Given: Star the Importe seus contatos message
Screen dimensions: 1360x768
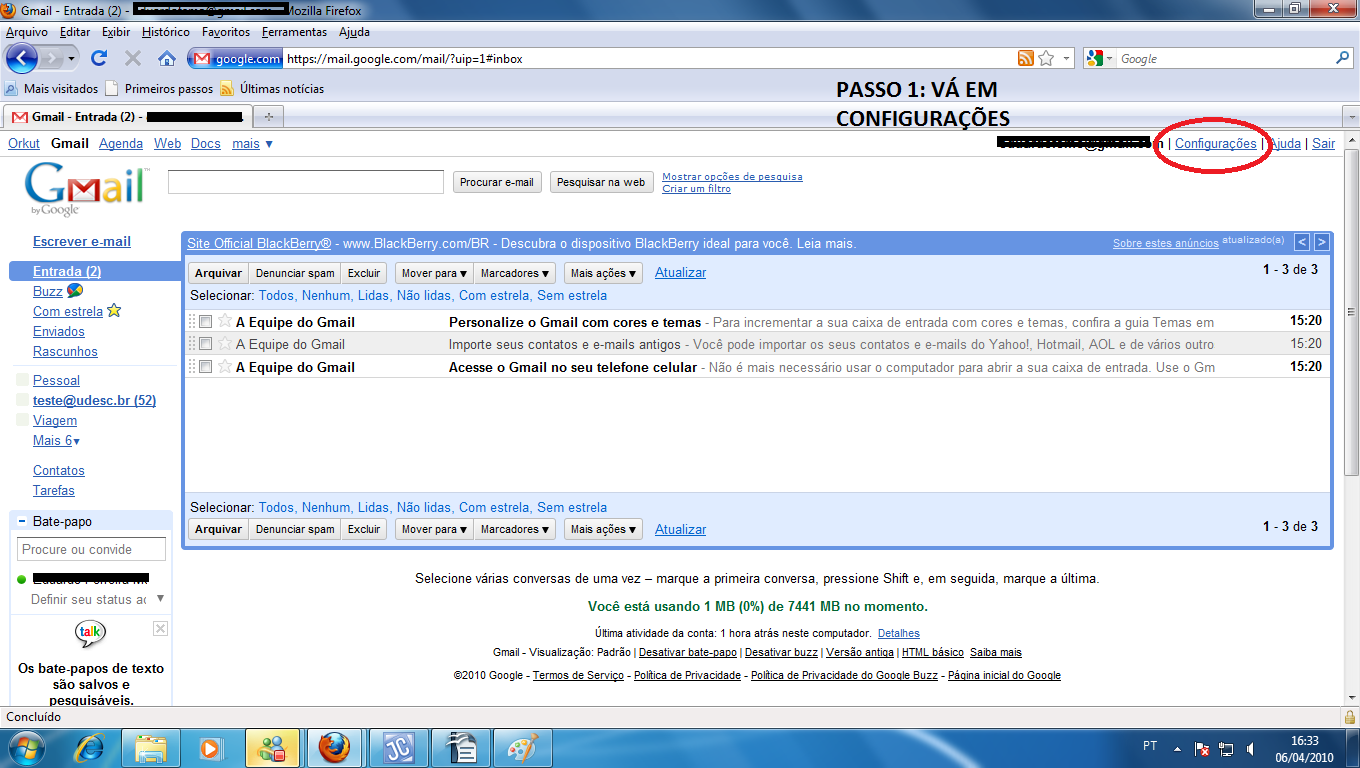Looking at the screenshot, I should point(225,344).
